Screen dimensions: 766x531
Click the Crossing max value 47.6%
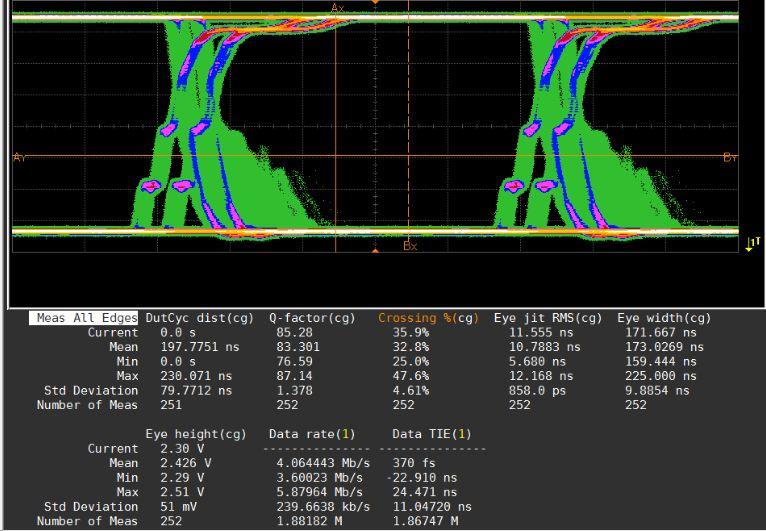tap(411, 376)
